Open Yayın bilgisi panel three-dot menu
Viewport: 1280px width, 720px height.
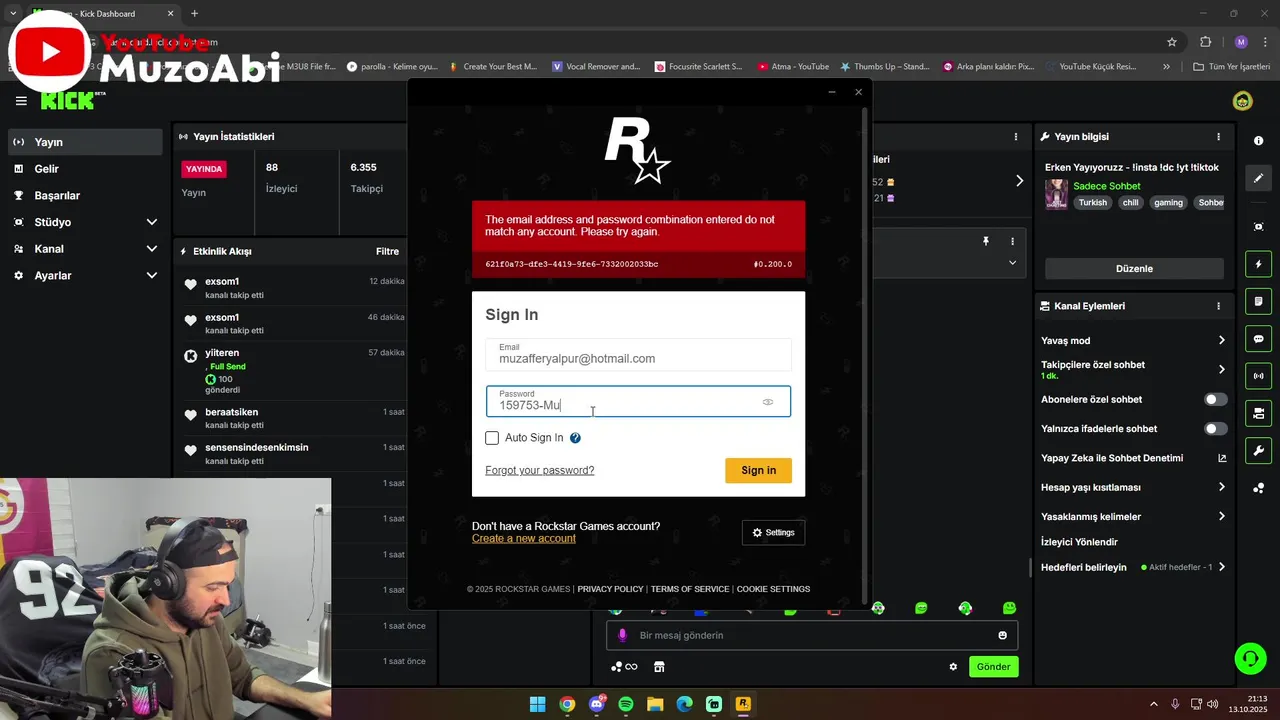click(x=1218, y=137)
